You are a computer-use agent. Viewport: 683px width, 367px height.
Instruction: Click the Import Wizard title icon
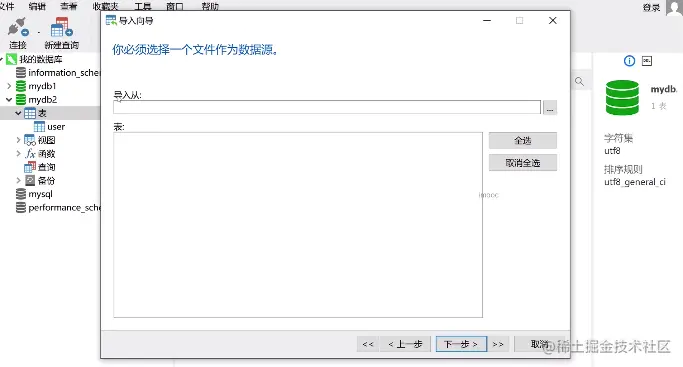point(111,20)
